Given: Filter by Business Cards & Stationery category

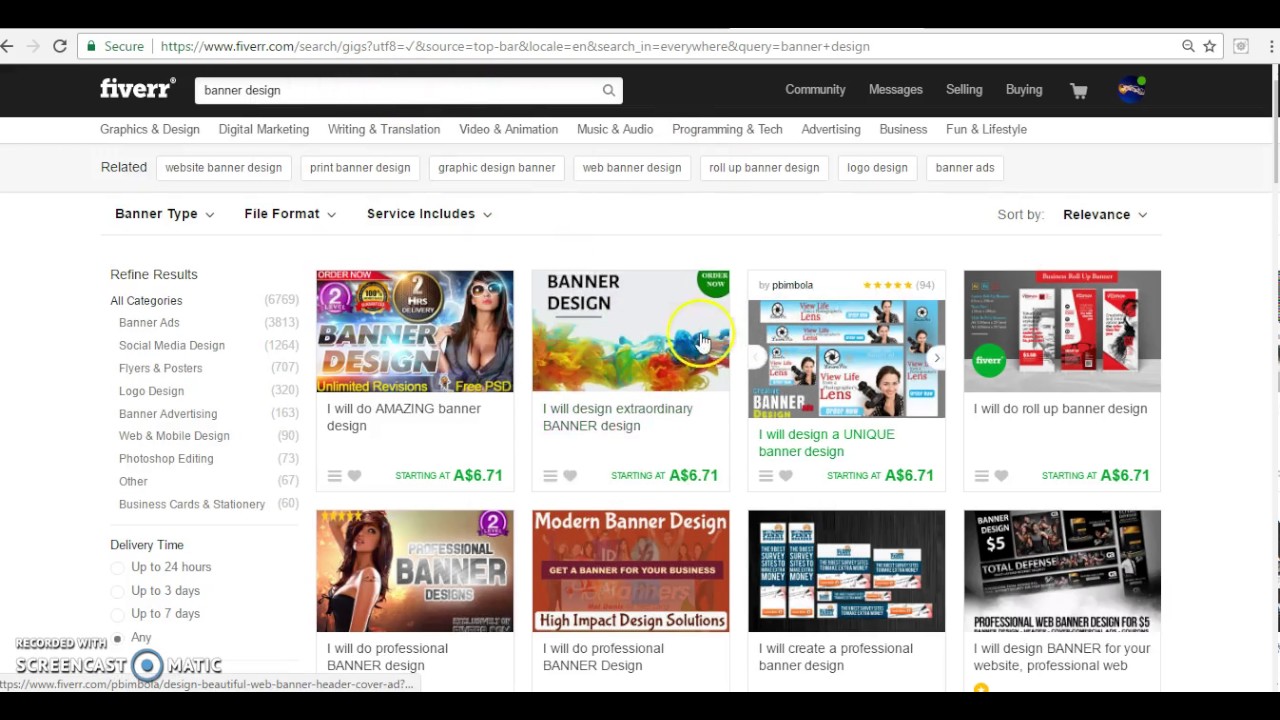Looking at the screenshot, I should 192,505.
